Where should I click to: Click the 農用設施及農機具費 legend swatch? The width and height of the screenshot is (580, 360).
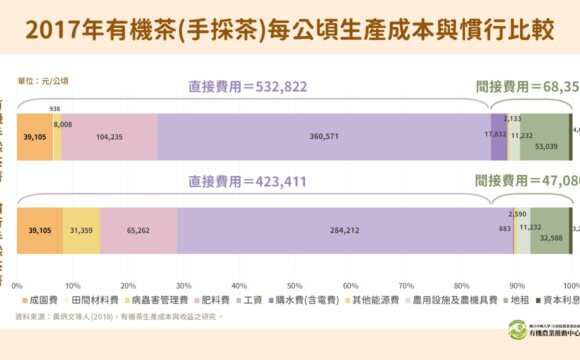point(408,300)
